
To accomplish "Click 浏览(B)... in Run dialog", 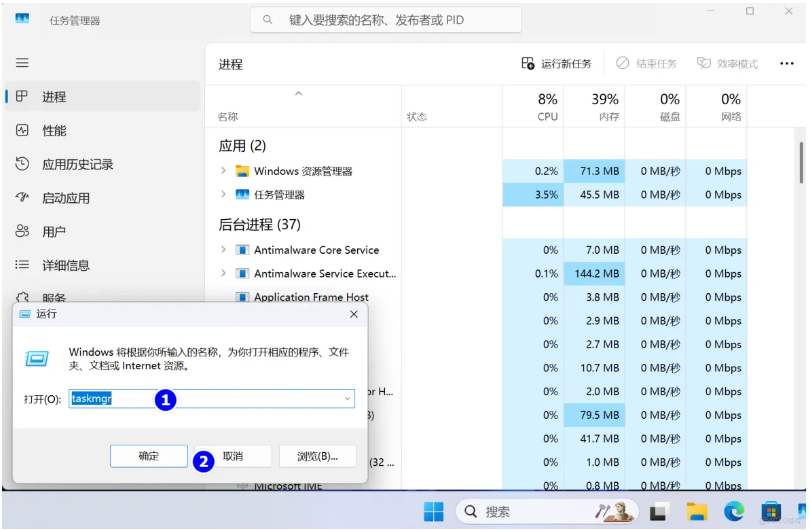I will 317,456.
